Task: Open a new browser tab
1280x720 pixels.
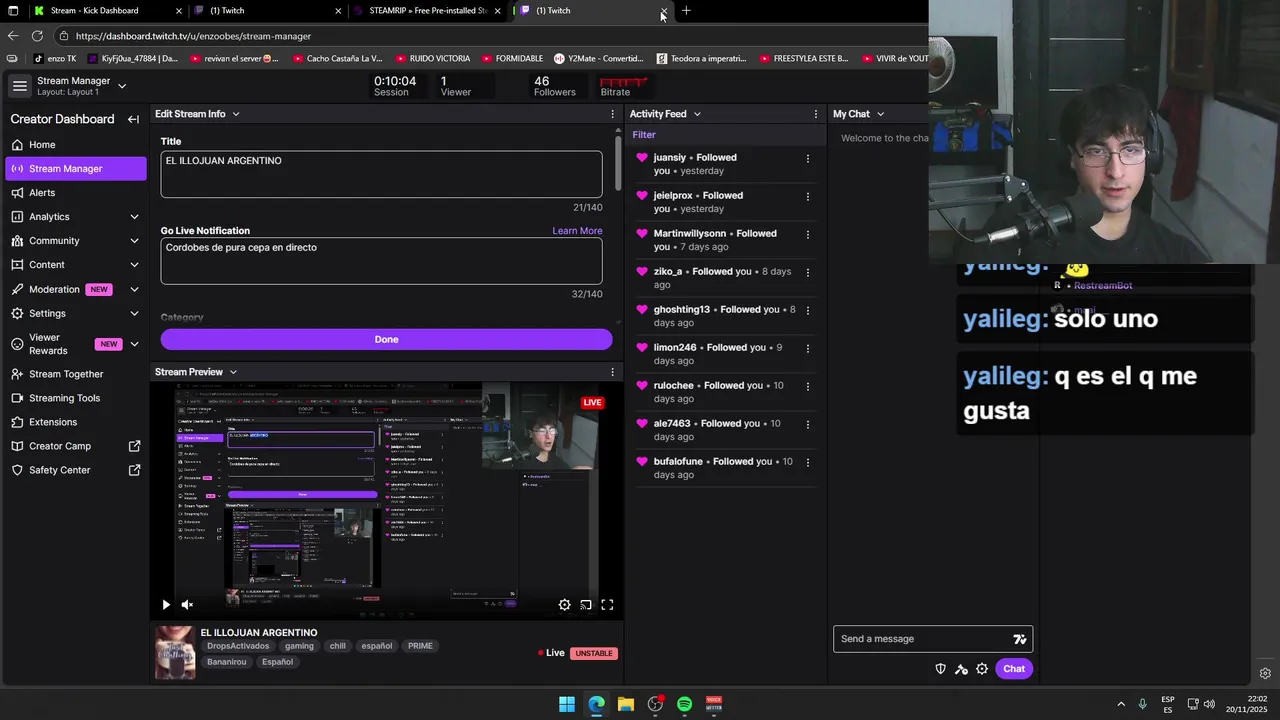Action: point(686,11)
